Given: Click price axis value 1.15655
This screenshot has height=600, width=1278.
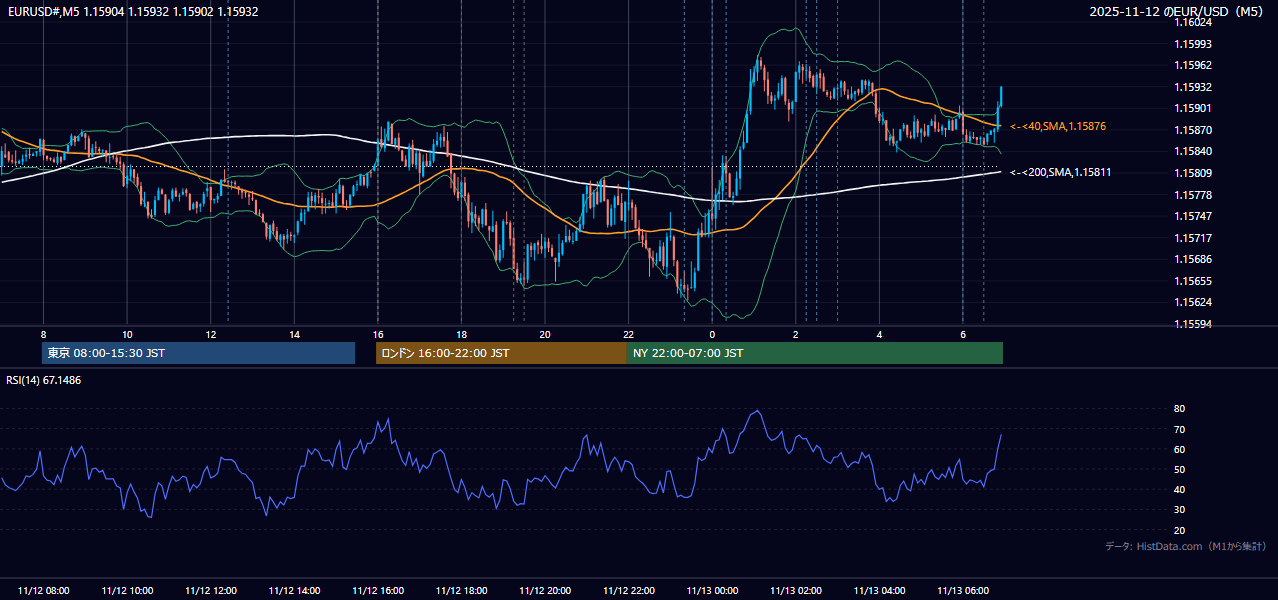Looking at the screenshot, I should coord(1192,281).
